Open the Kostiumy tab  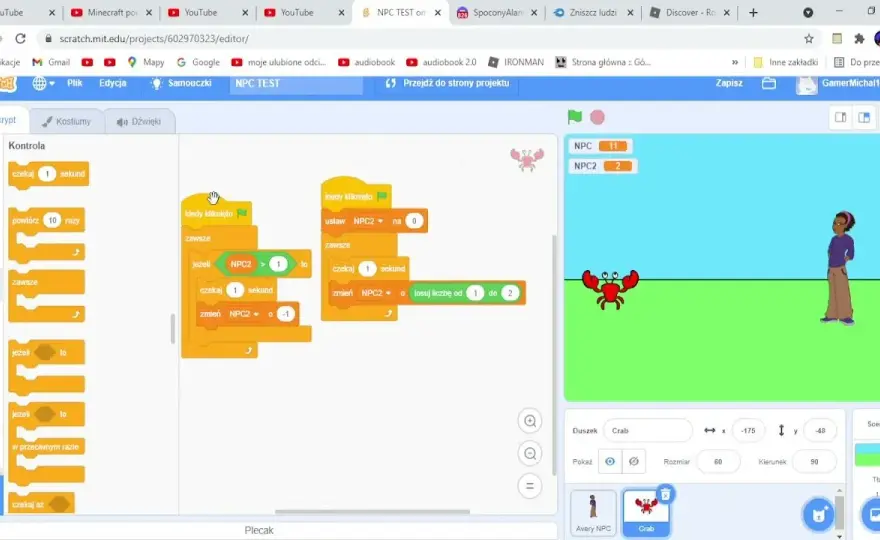66,121
